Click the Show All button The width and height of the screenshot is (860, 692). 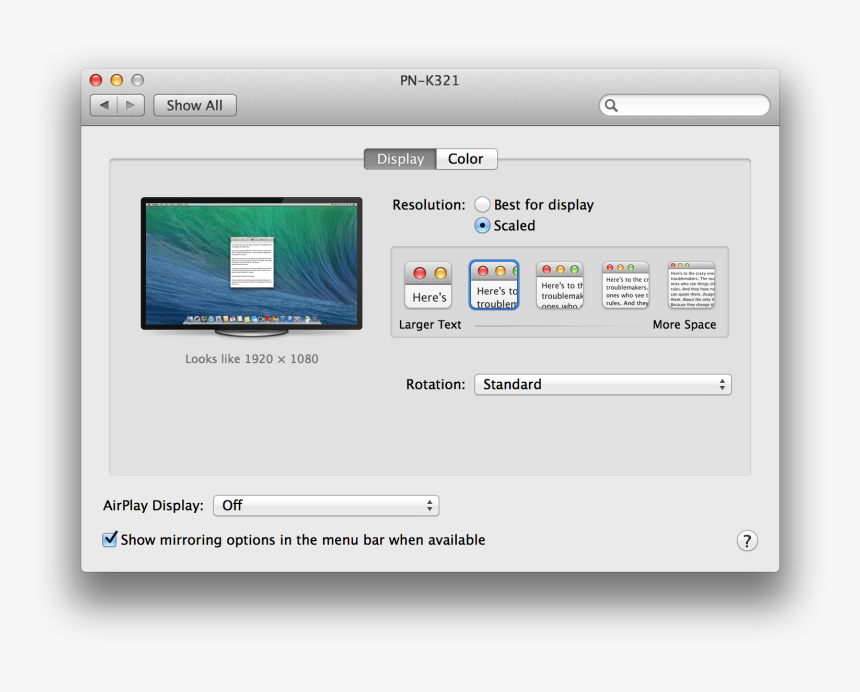point(195,105)
